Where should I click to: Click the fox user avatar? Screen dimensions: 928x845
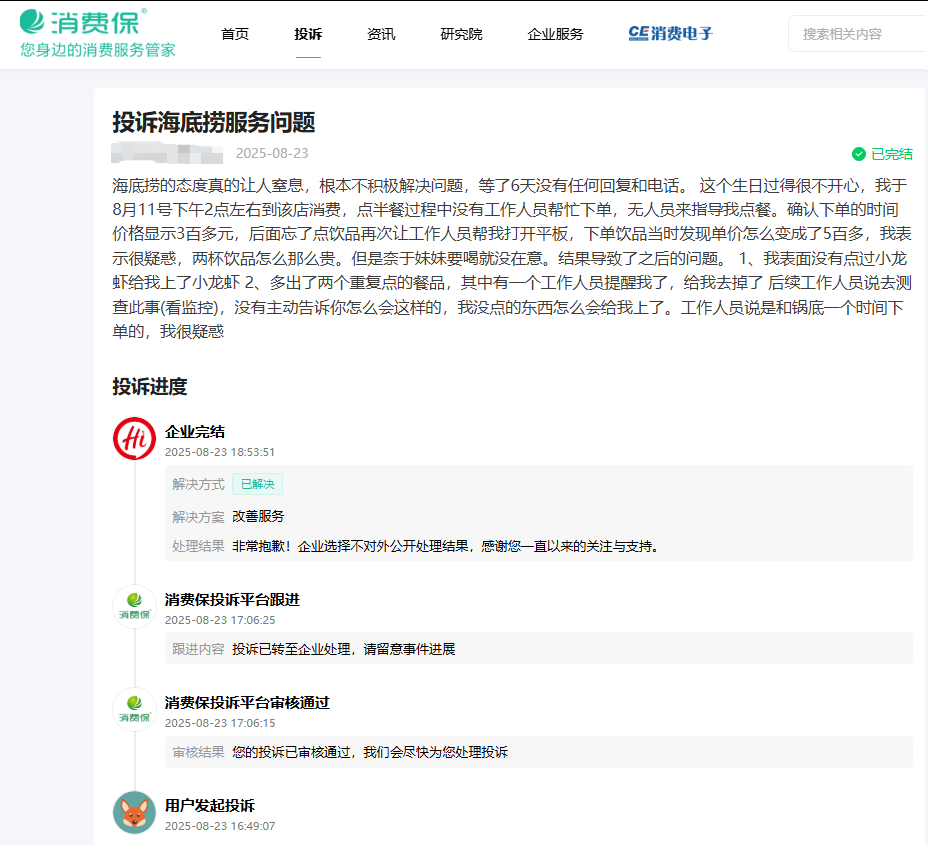pos(134,812)
